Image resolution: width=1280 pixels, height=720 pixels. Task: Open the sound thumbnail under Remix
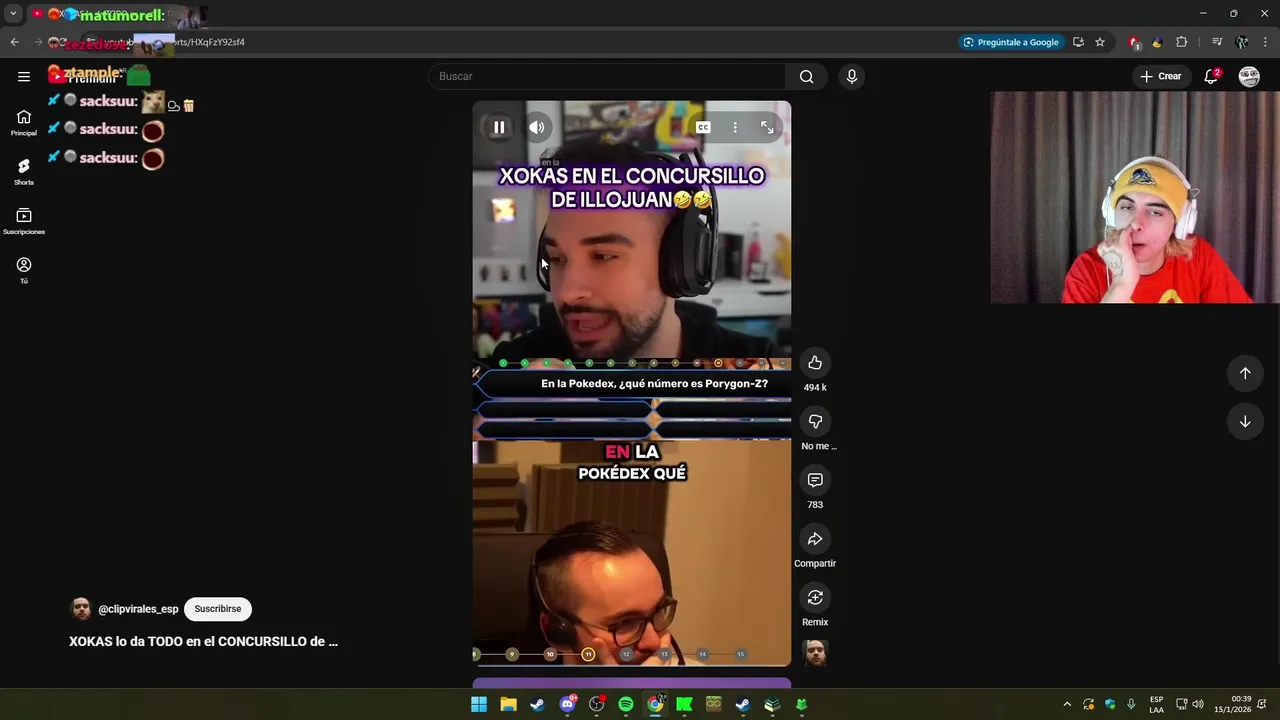click(x=815, y=653)
